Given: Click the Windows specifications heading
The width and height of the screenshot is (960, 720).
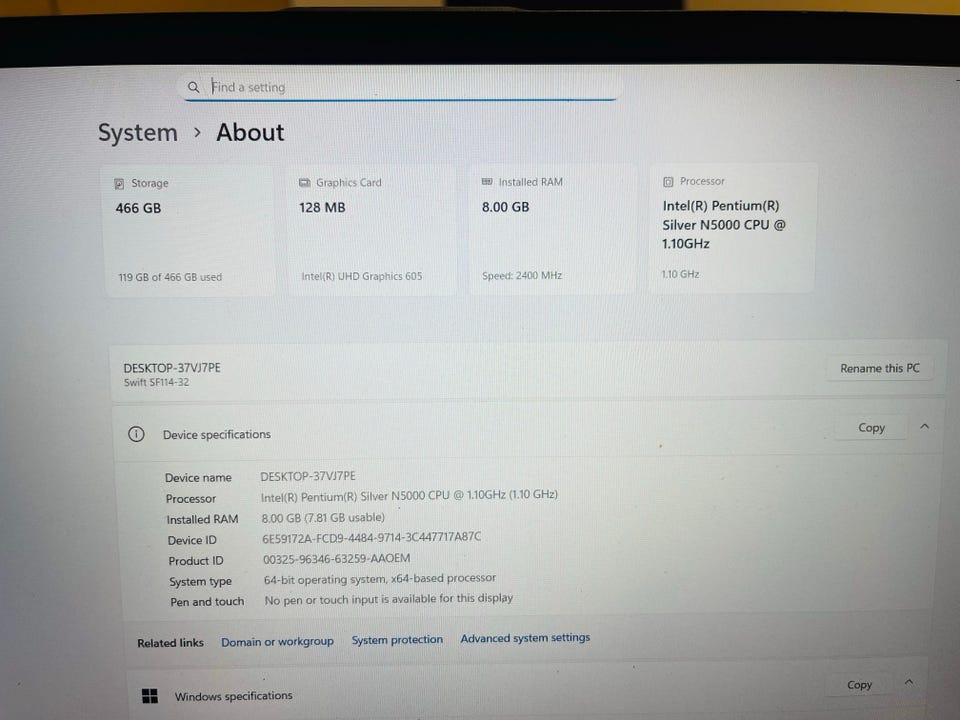Looking at the screenshot, I should [234, 696].
